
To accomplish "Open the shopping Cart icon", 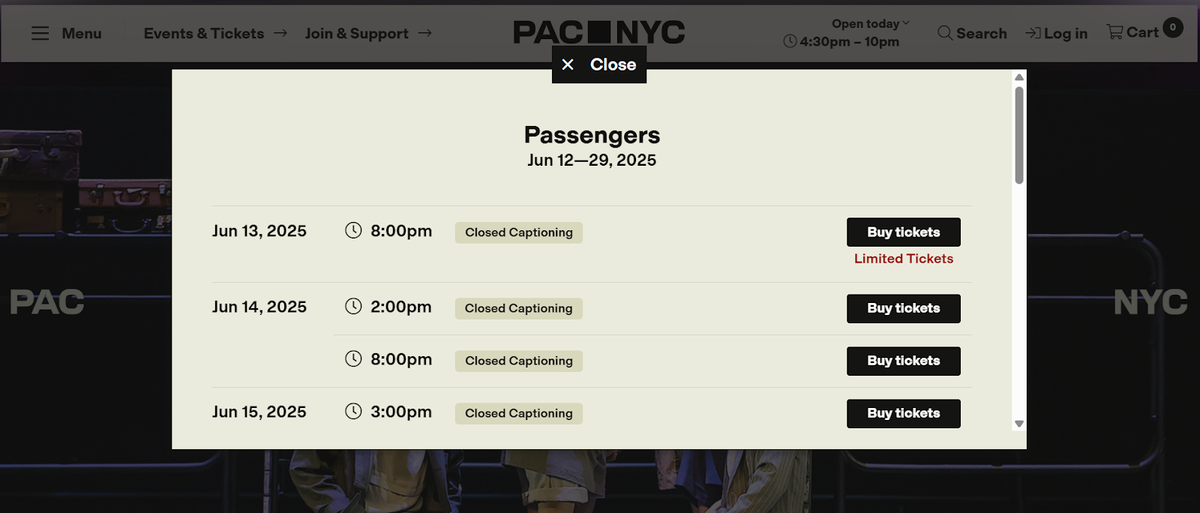I will [1115, 32].
